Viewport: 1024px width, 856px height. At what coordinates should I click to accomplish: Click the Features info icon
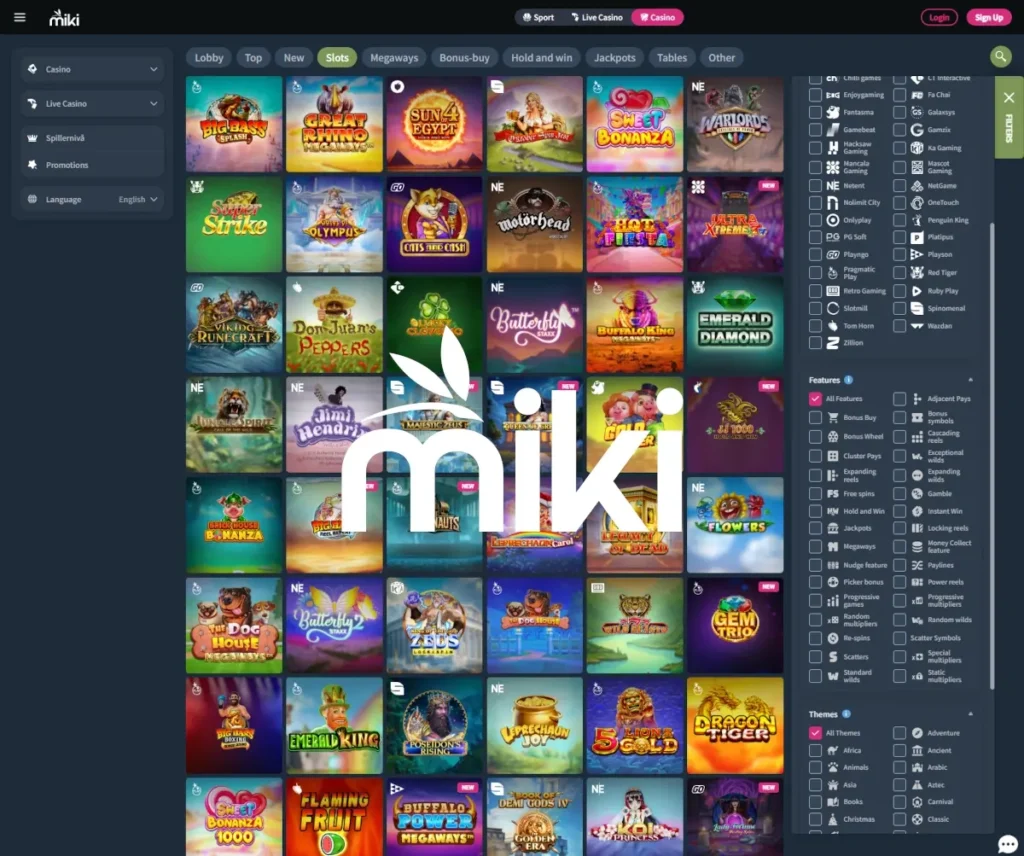click(x=848, y=380)
